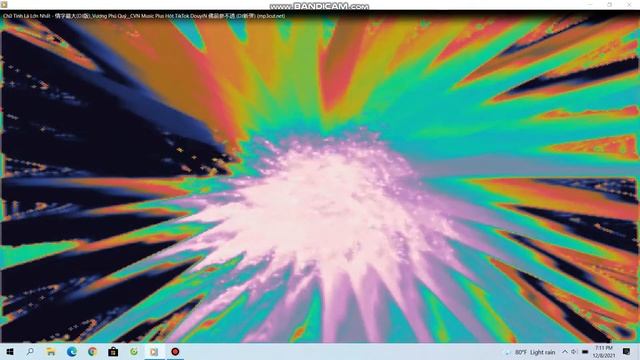Restore down the media player window
Viewport: 640px width, 360px height.
coord(609,4)
